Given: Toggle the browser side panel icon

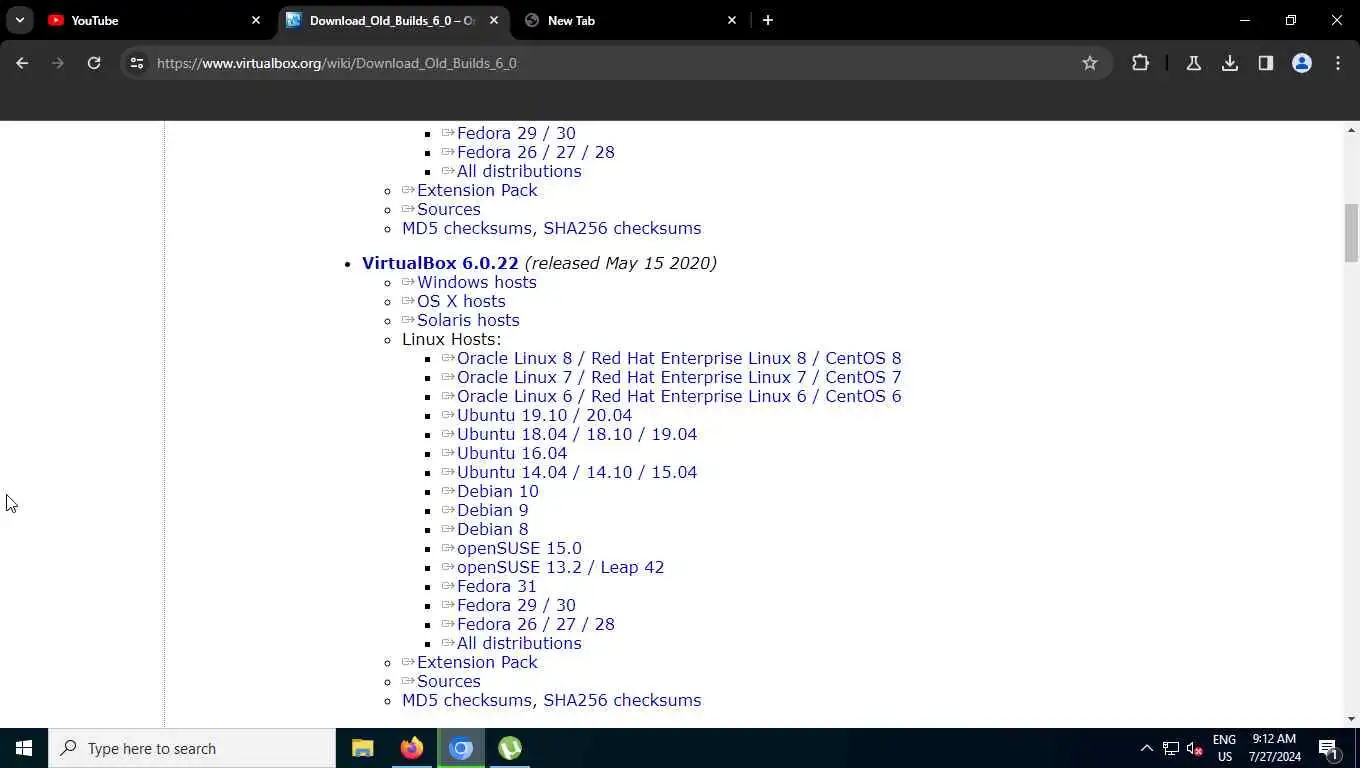Looking at the screenshot, I should (1266, 63).
